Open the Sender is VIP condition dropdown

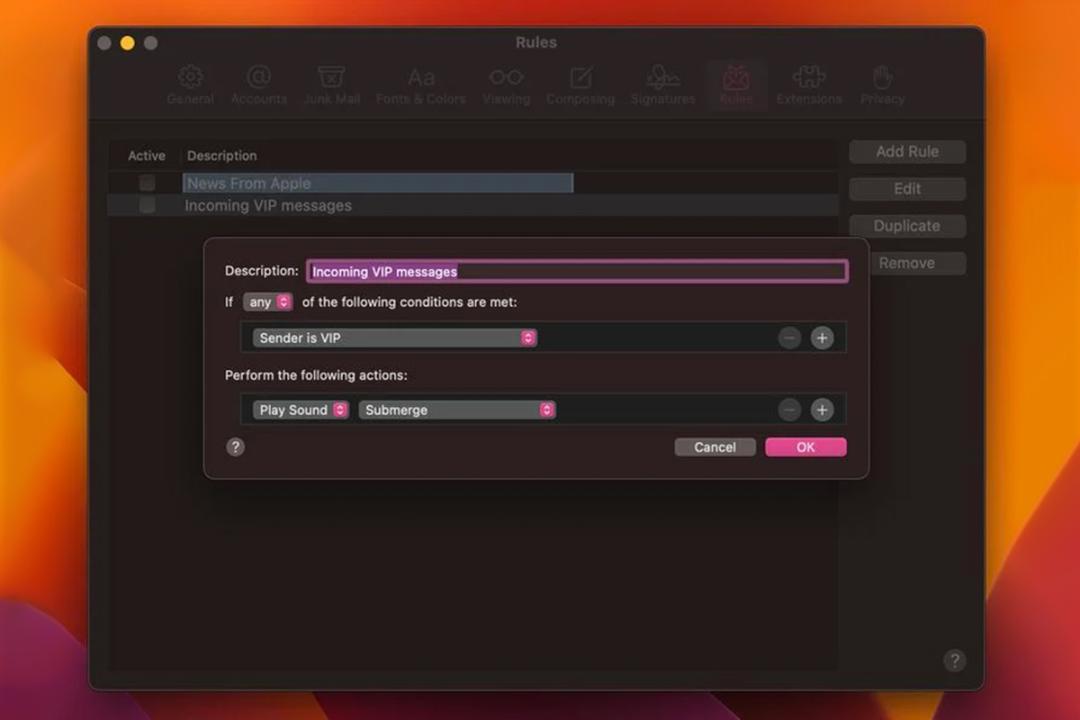tap(395, 338)
